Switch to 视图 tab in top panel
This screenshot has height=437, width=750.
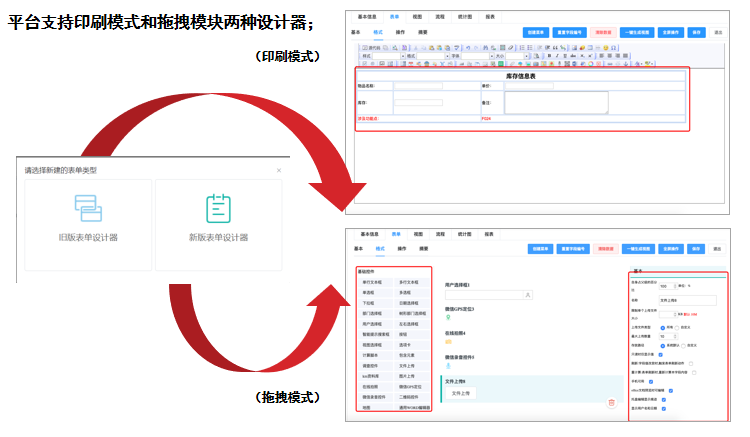point(418,18)
